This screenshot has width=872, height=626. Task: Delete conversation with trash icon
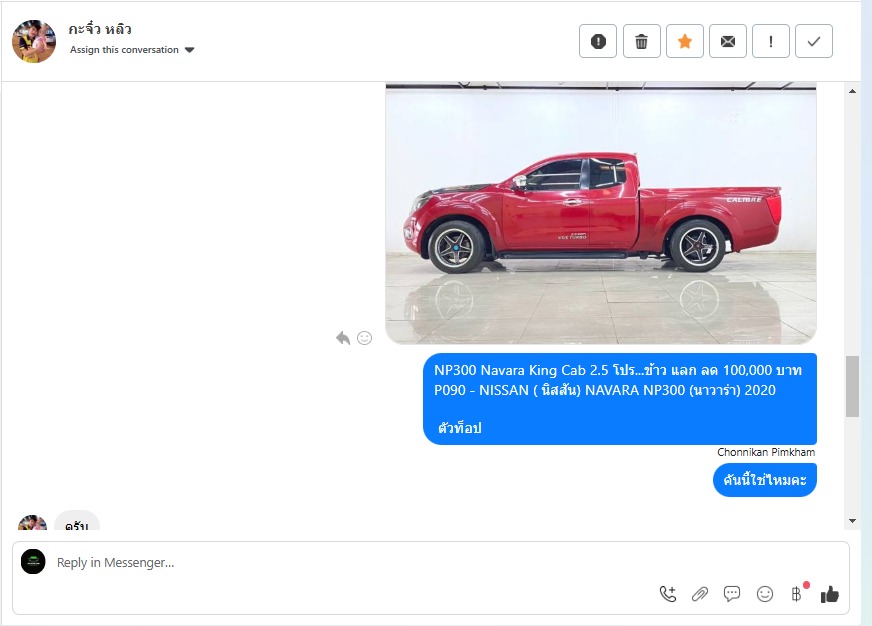point(641,41)
